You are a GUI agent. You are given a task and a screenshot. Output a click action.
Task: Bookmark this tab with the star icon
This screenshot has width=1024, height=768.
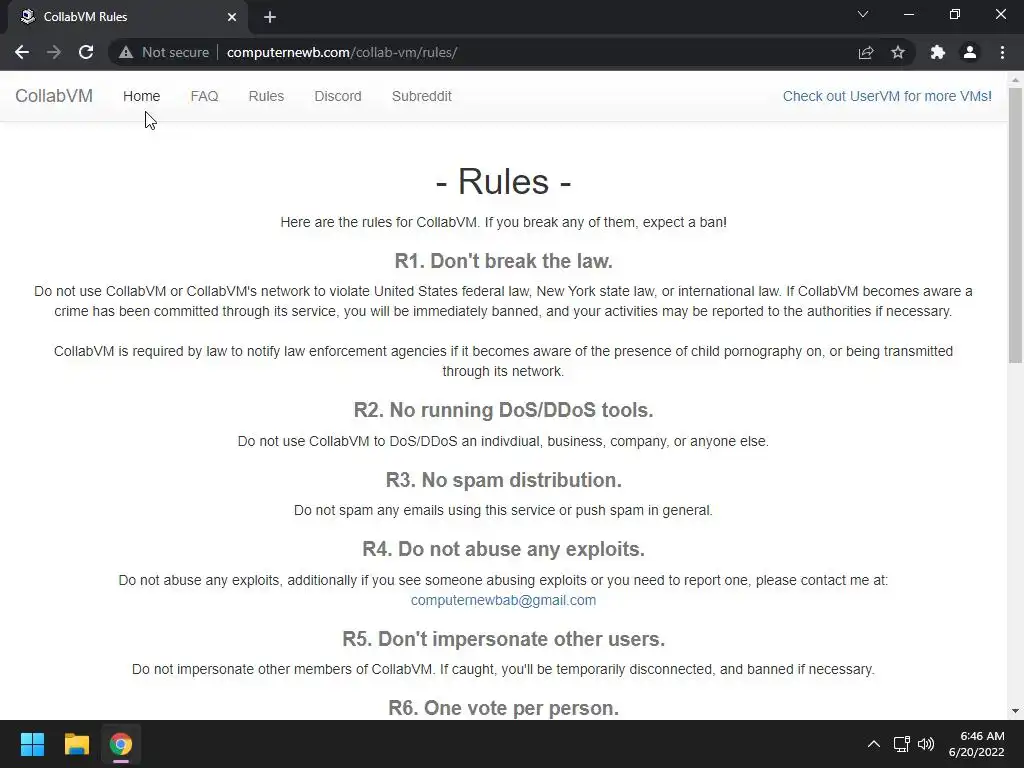pyautogui.click(x=898, y=52)
